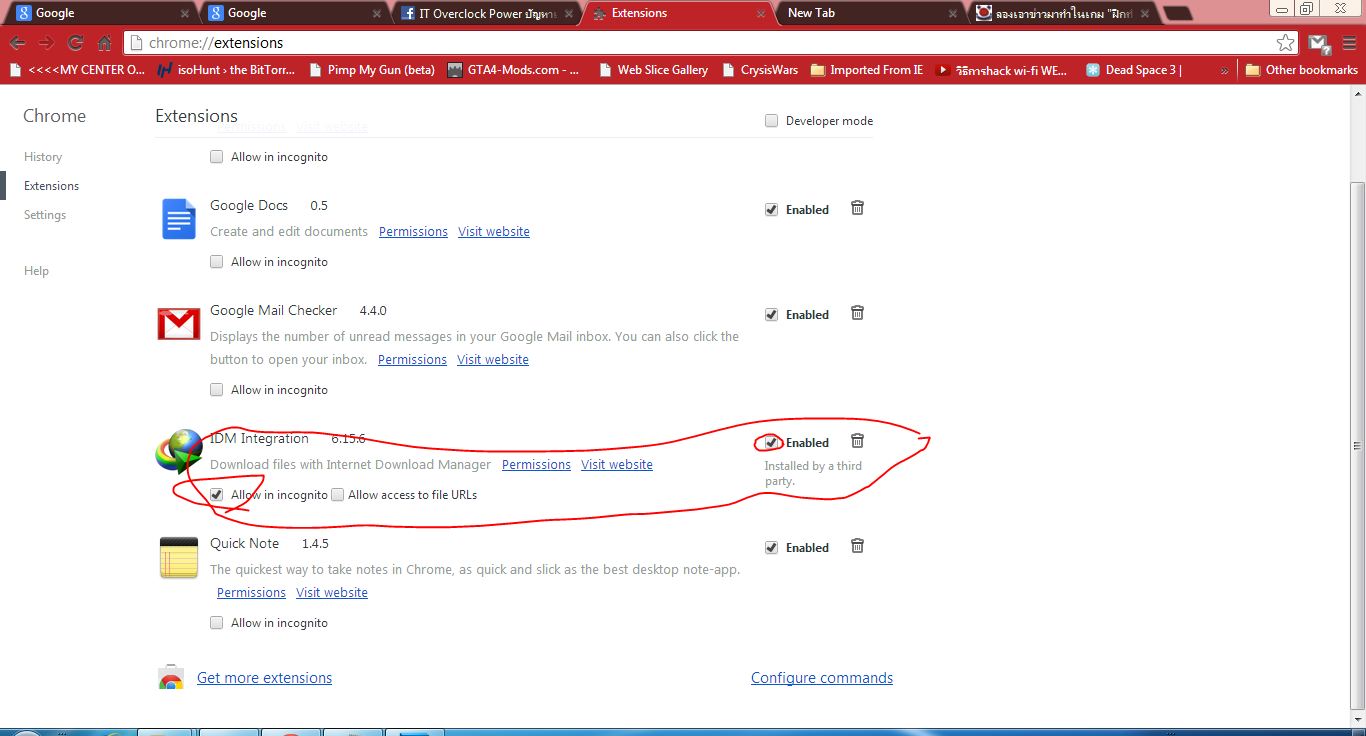Screen dimensions: 1366x736
Task: Close the New Tab tab
Action: point(952,14)
